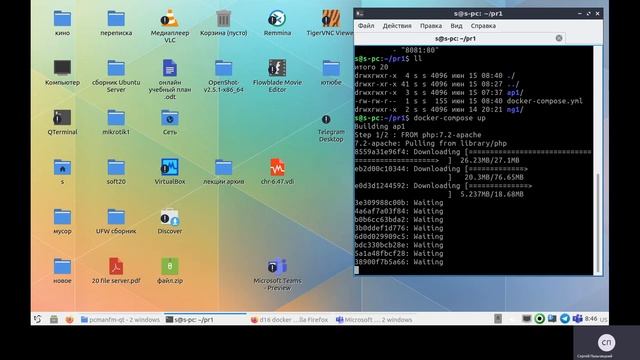Open application menu on taskbar
The height and width of the screenshot is (360, 640).
pyautogui.click(x=38, y=319)
